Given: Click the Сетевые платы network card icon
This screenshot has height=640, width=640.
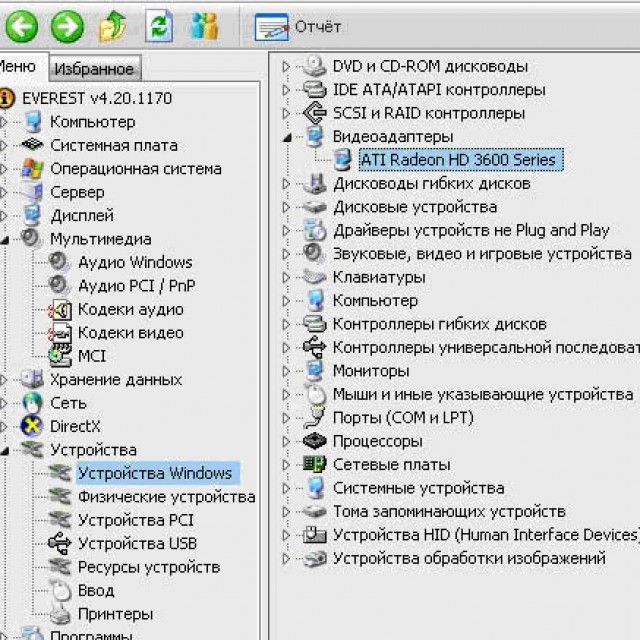Looking at the screenshot, I should [x=315, y=465].
